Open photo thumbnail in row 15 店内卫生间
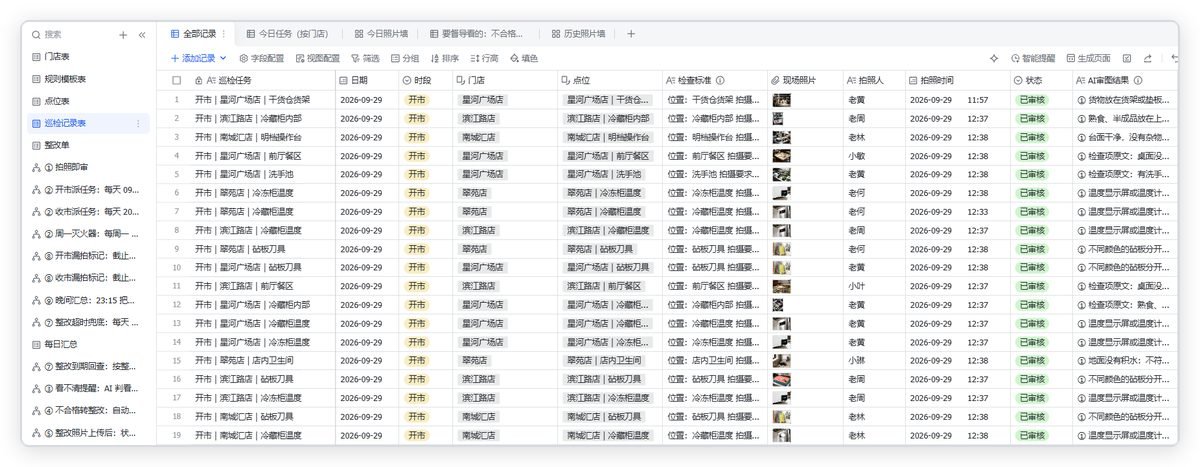 (x=782, y=360)
